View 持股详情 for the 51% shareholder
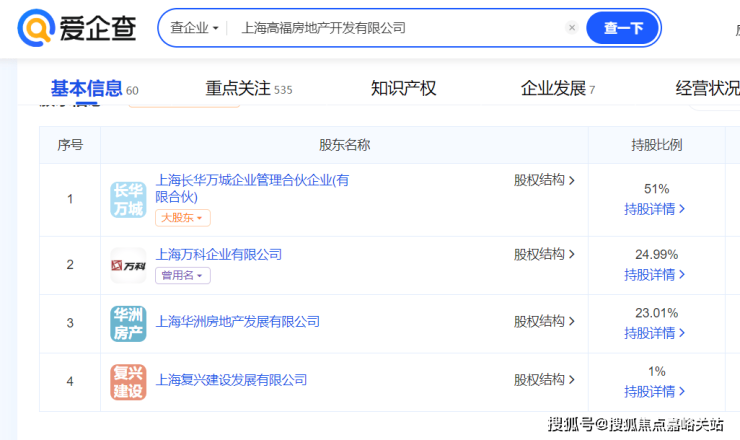Image resolution: width=740 pixels, height=440 pixels. [654, 209]
